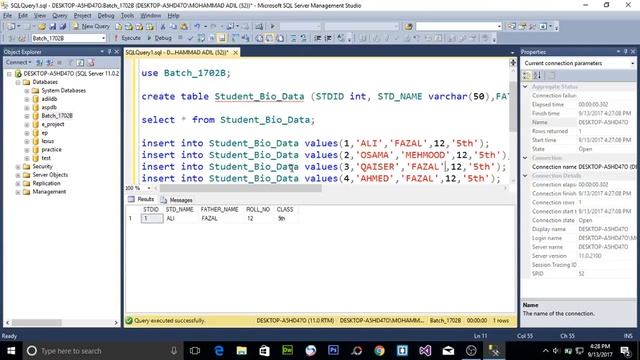
Task: Click the FATHER_NAME column header
Action: [220, 209]
